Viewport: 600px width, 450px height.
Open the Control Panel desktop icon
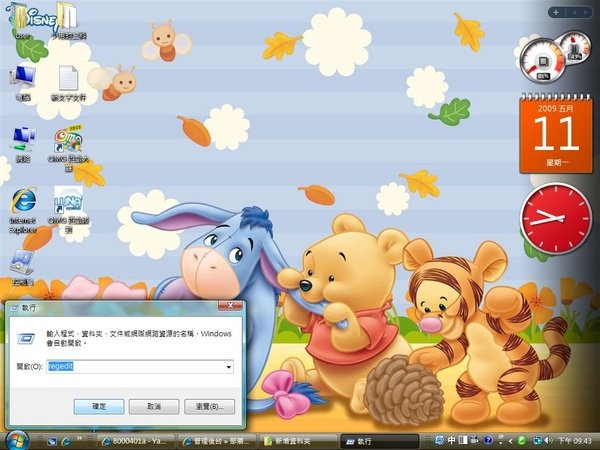pyautogui.click(x=23, y=267)
